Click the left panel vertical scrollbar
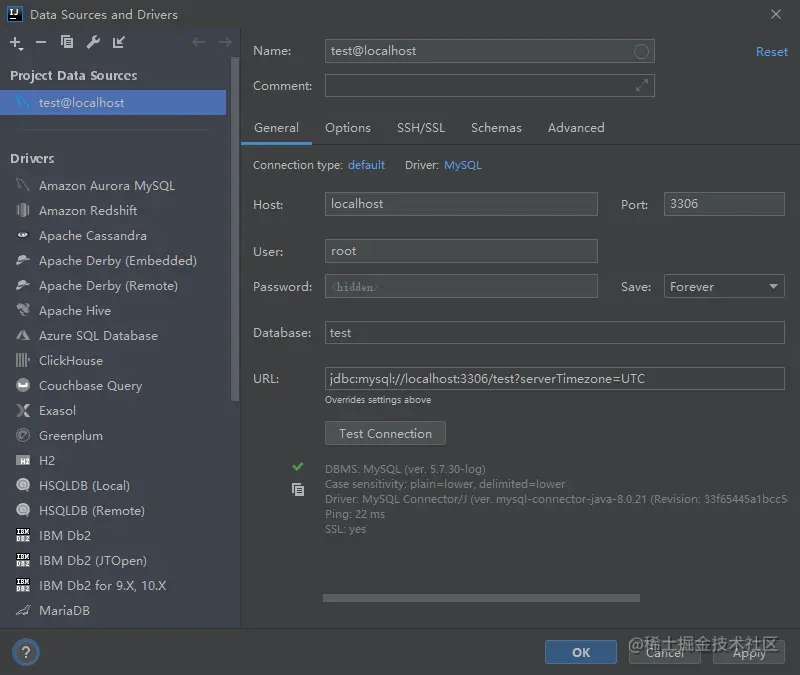The image size is (800, 675). (x=235, y=230)
